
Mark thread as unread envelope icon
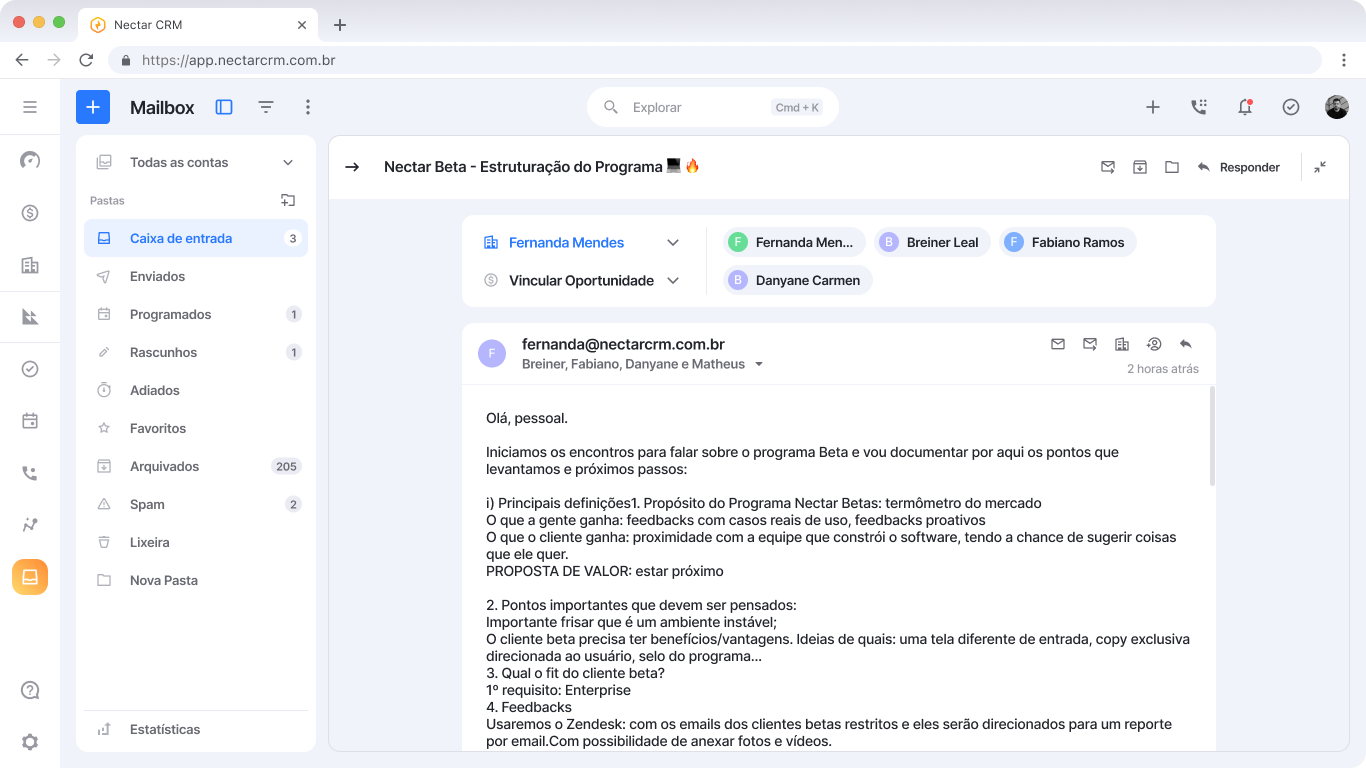(1108, 167)
